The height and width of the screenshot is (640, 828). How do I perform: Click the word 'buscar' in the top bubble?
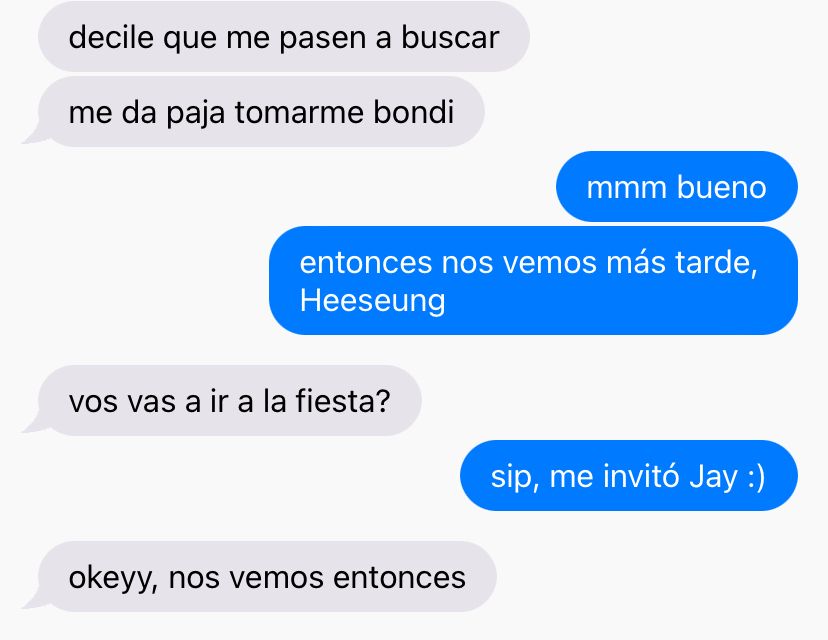(x=450, y=37)
